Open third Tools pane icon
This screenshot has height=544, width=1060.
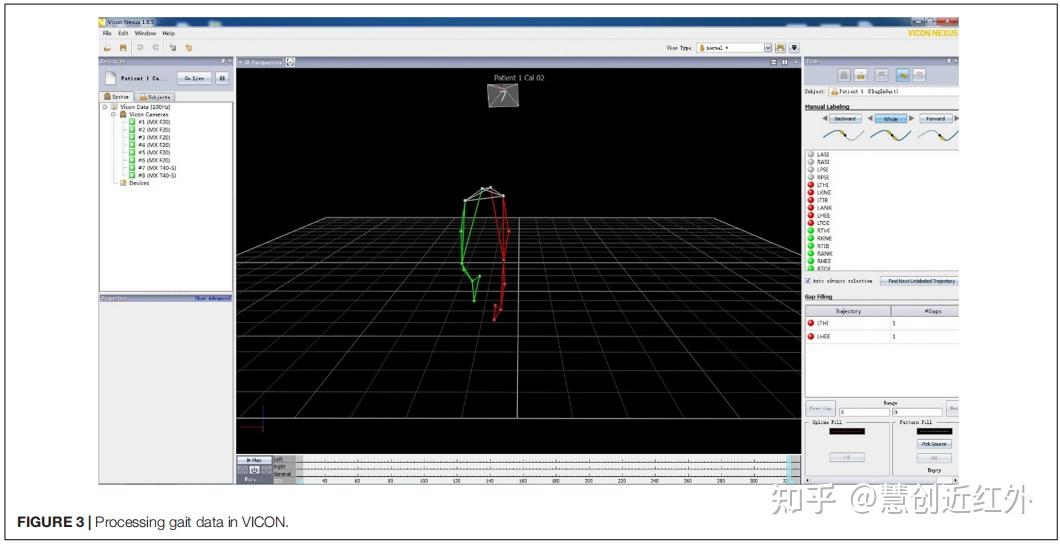coord(882,75)
